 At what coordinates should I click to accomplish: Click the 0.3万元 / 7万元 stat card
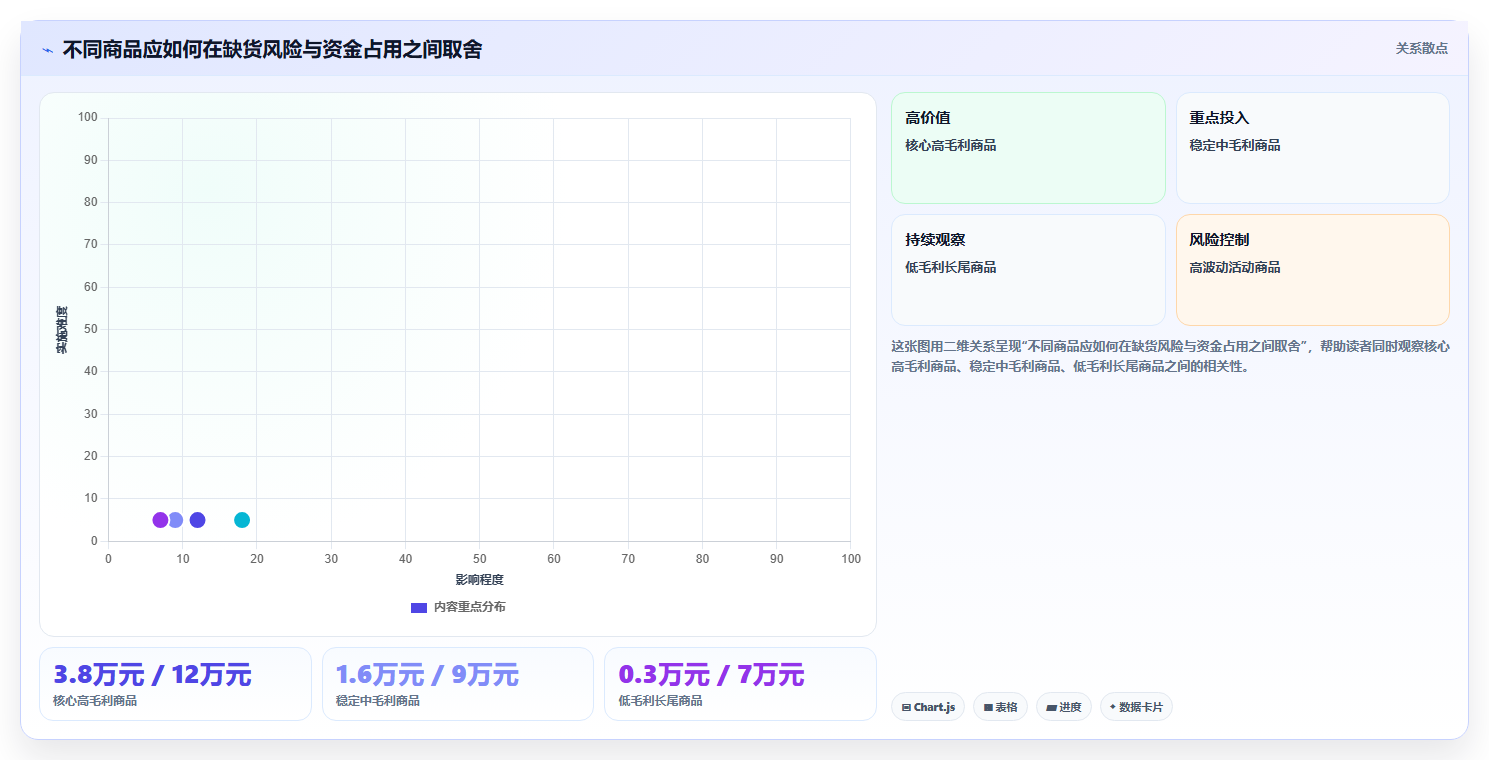[x=740, y=684]
